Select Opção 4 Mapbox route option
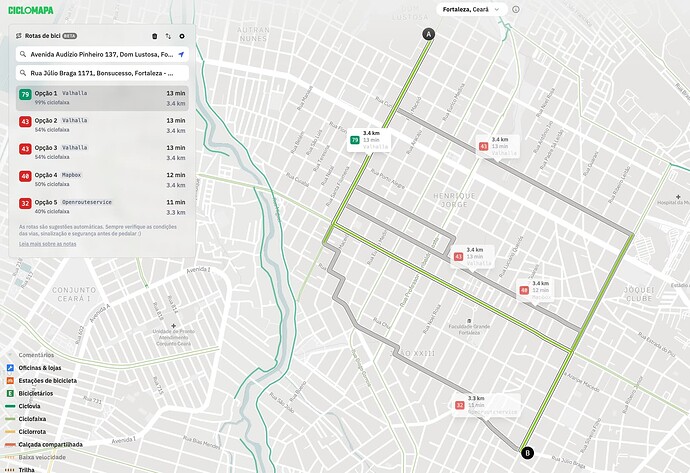Screen dimensions: 690x473 click(102, 180)
